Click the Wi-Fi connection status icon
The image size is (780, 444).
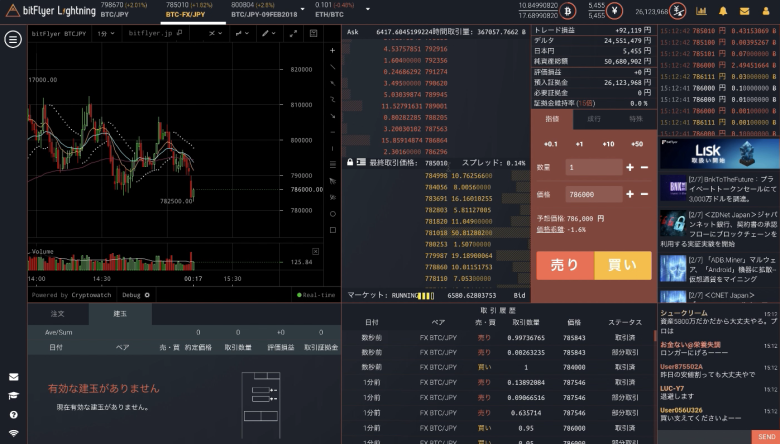(13, 434)
